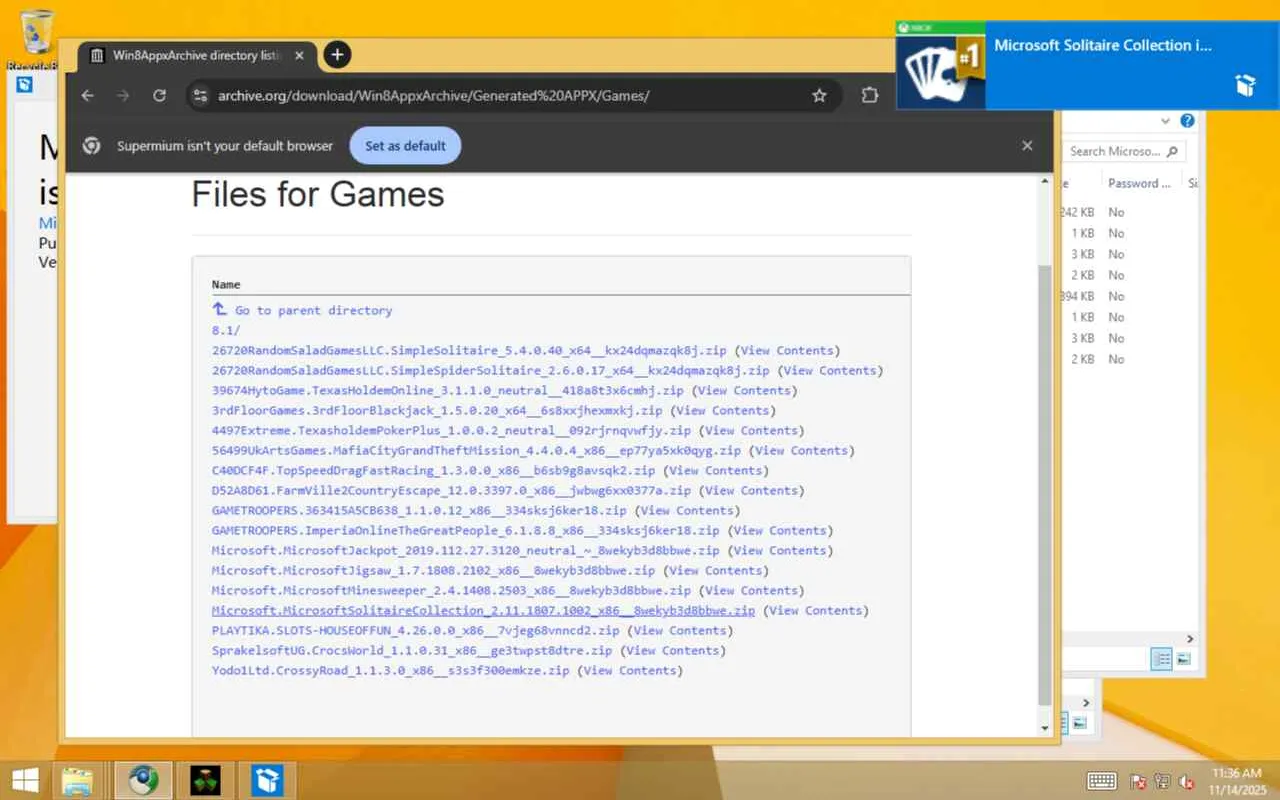Open the browser Extensions puzzle icon

870,95
